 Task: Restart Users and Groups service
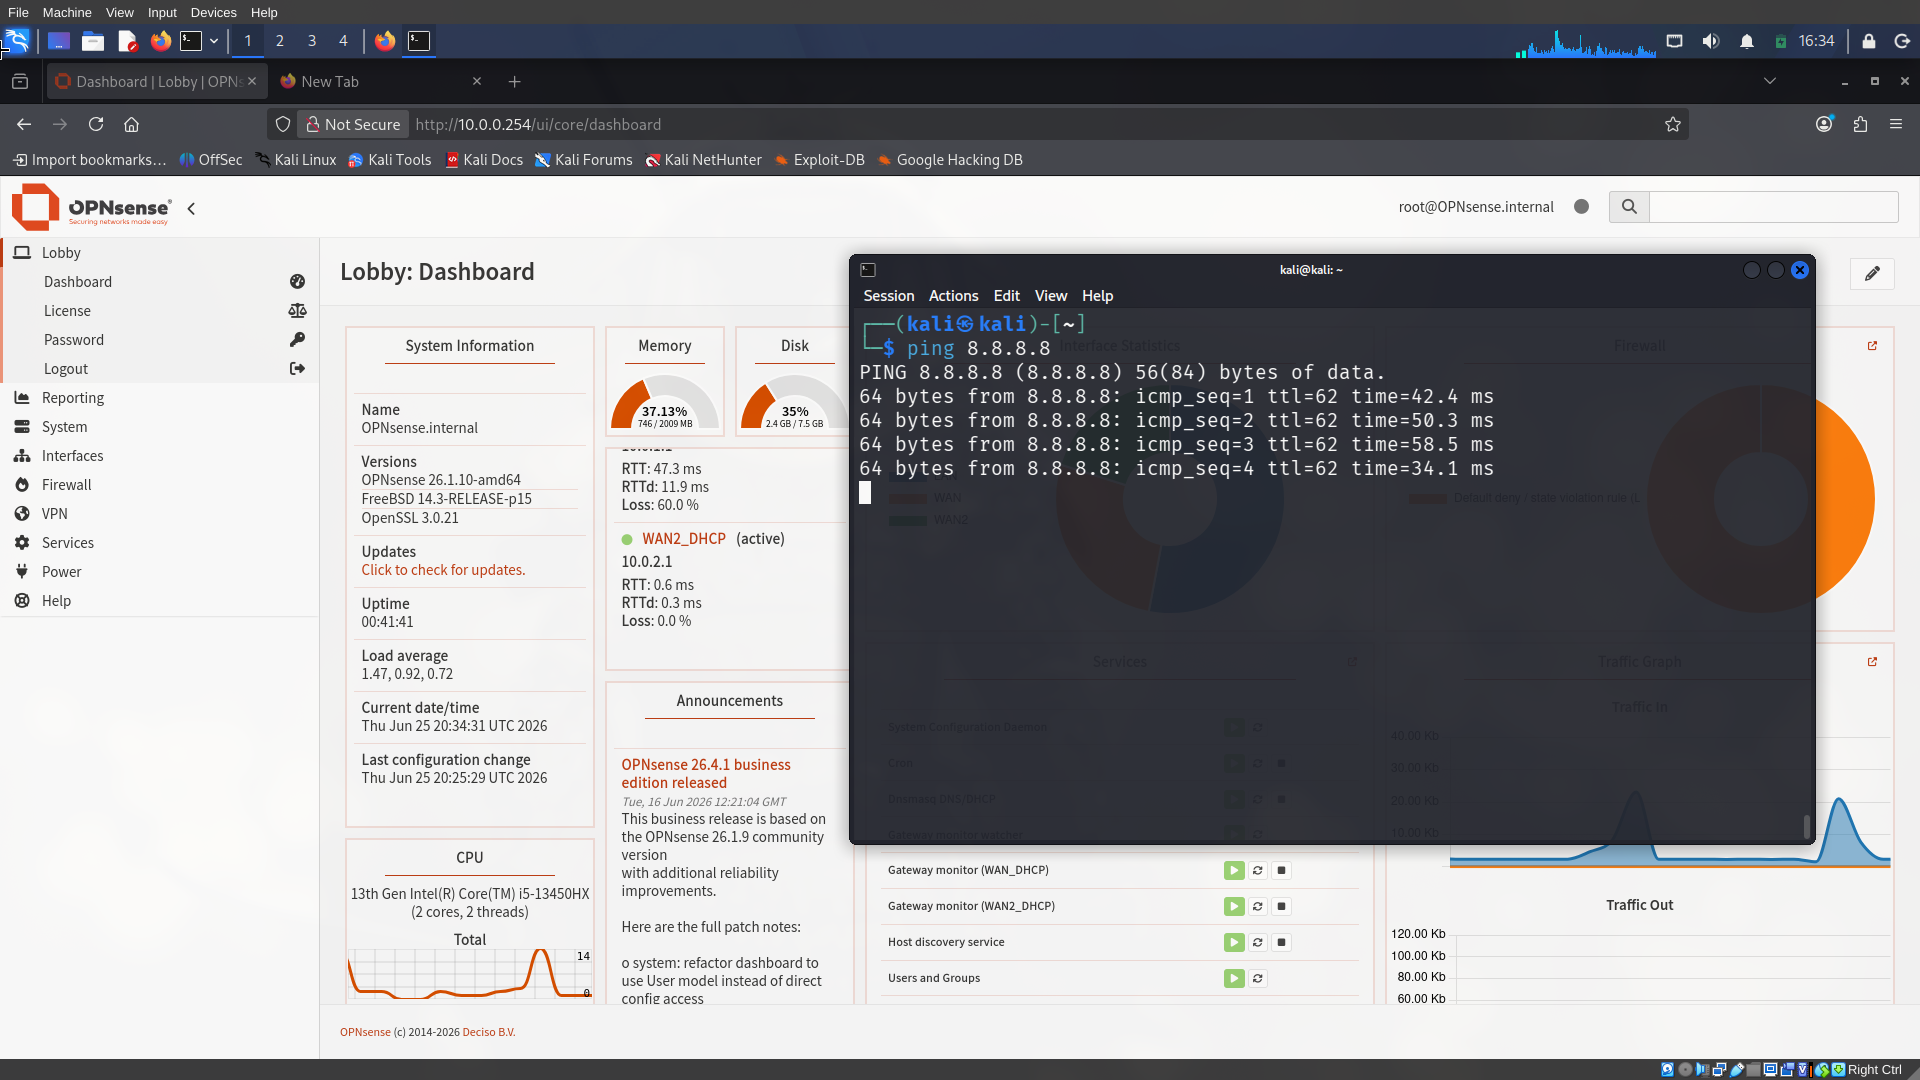pyautogui.click(x=1258, y=979)
